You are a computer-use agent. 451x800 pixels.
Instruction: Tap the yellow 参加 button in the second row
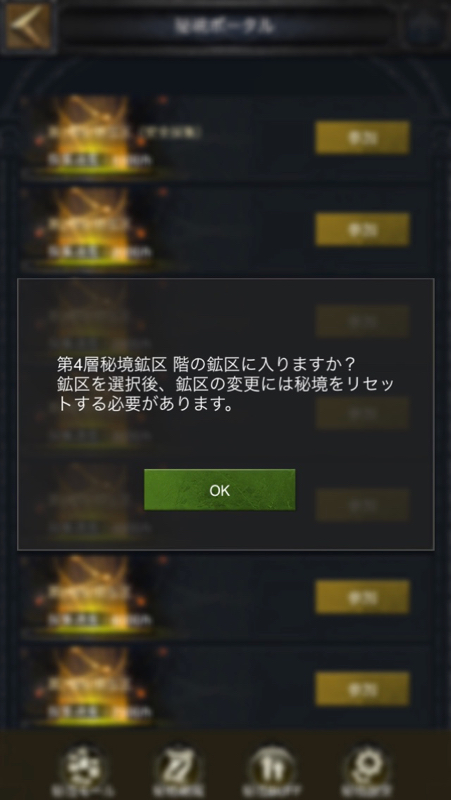point(362,230)
